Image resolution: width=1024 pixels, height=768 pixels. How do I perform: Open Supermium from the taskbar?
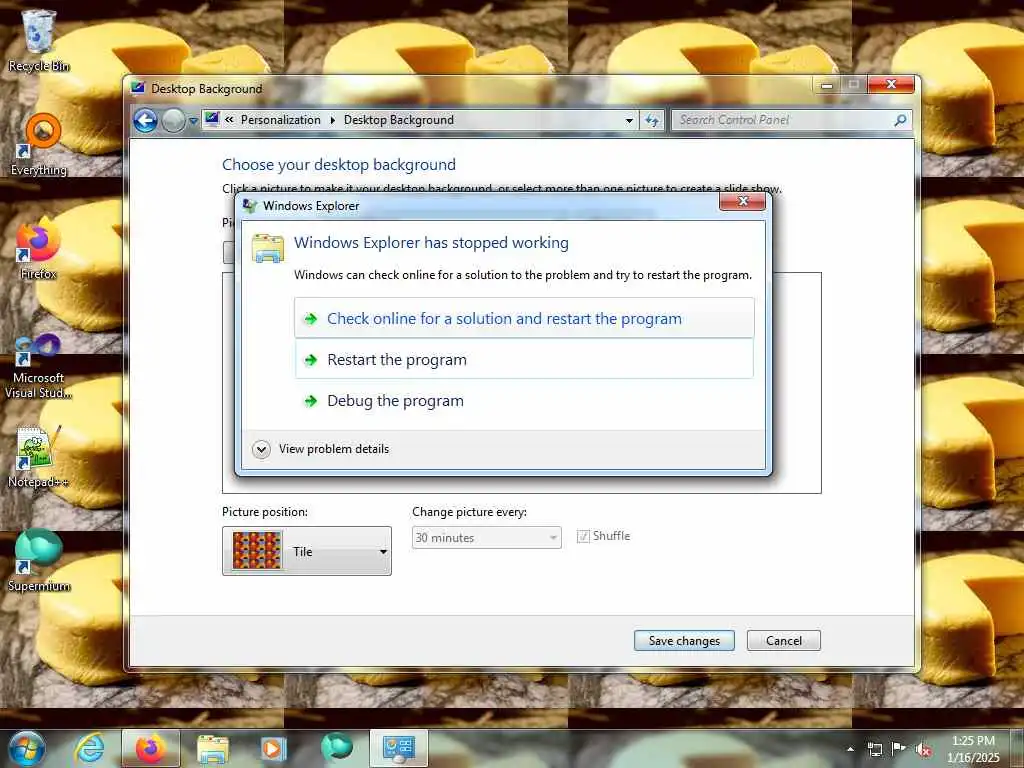[336, 748]
